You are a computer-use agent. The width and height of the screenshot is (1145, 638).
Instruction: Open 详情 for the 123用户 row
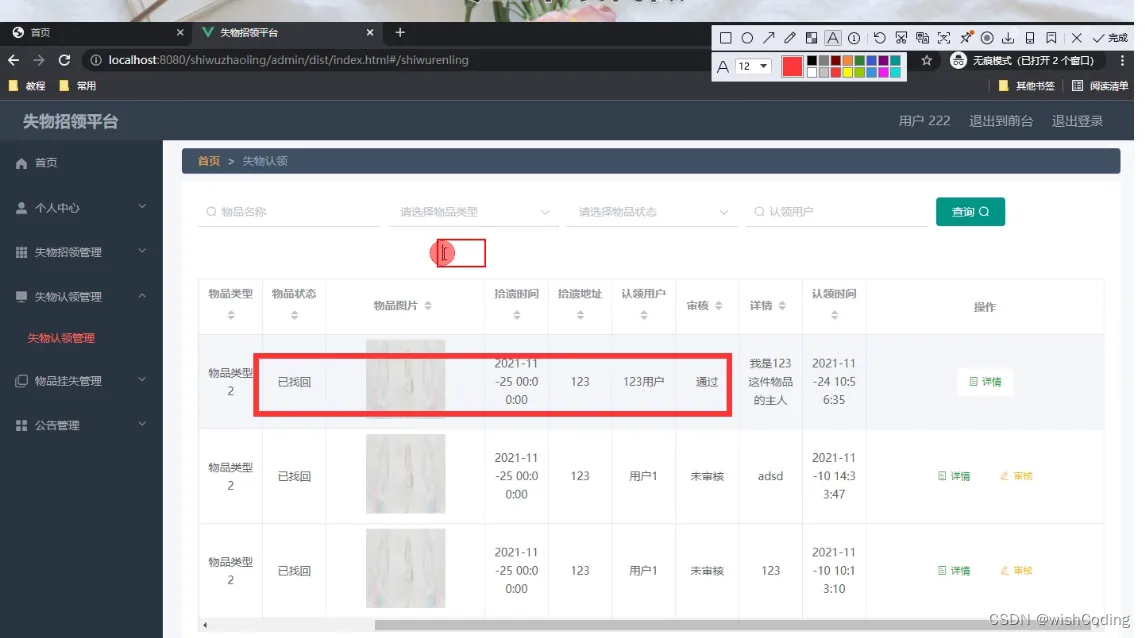[x=985, y=382]
